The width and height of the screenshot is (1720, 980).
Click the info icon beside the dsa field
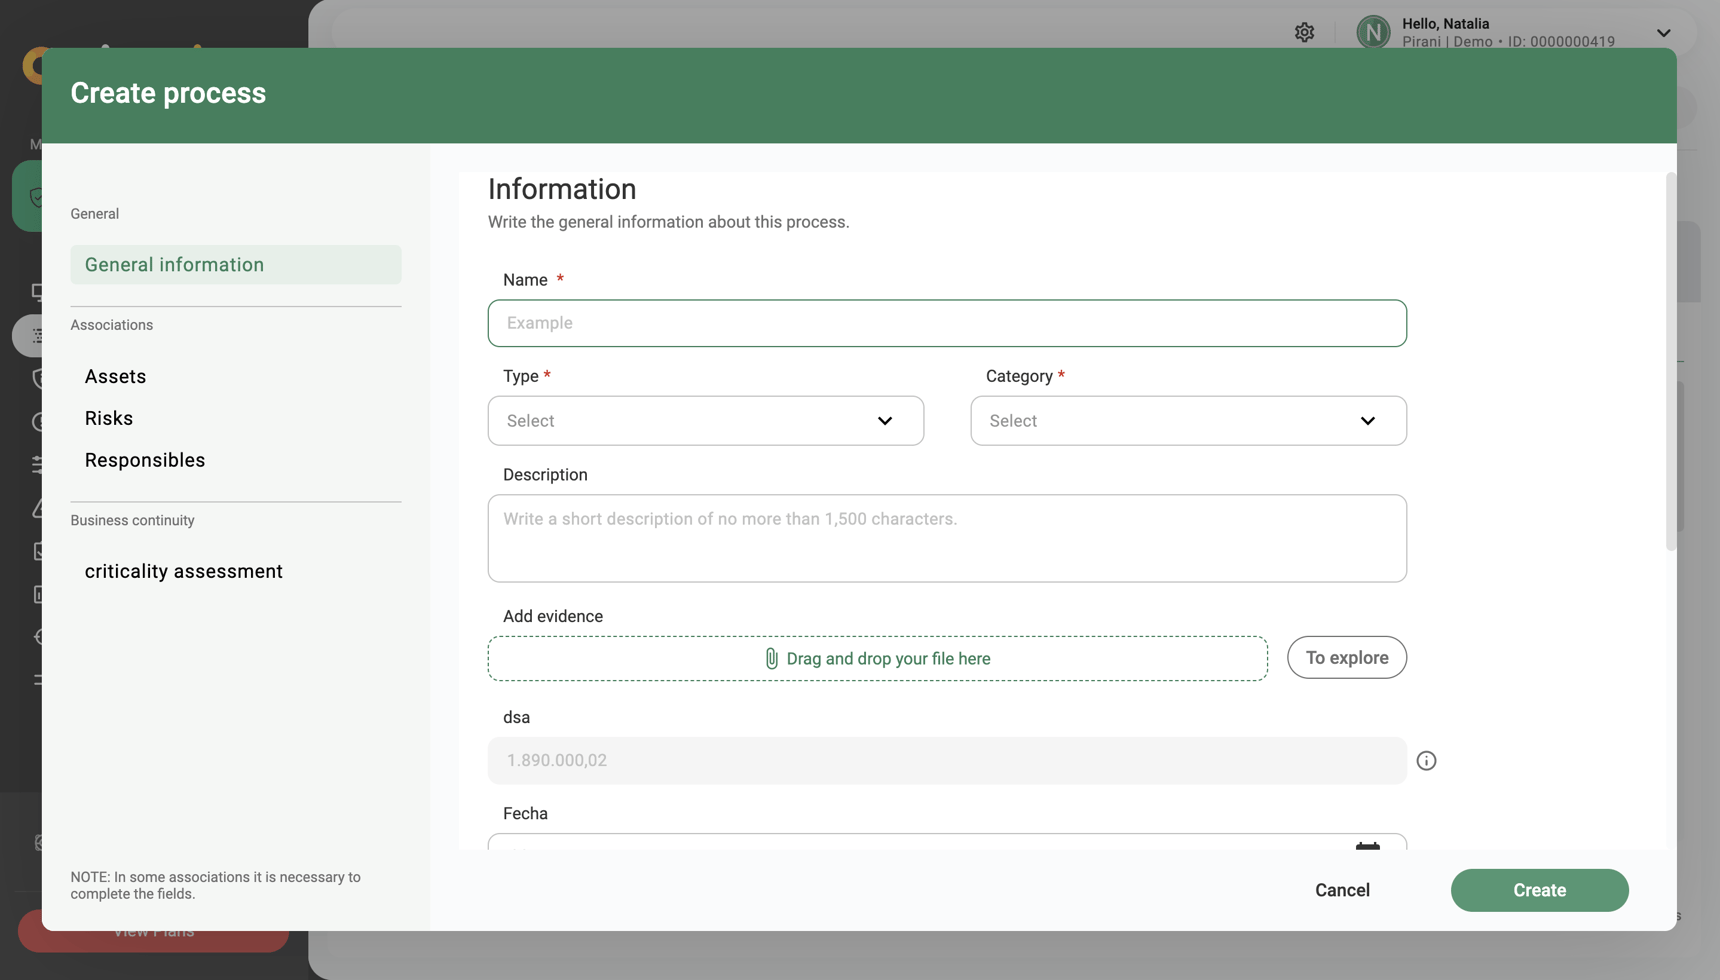(1426, 760)
